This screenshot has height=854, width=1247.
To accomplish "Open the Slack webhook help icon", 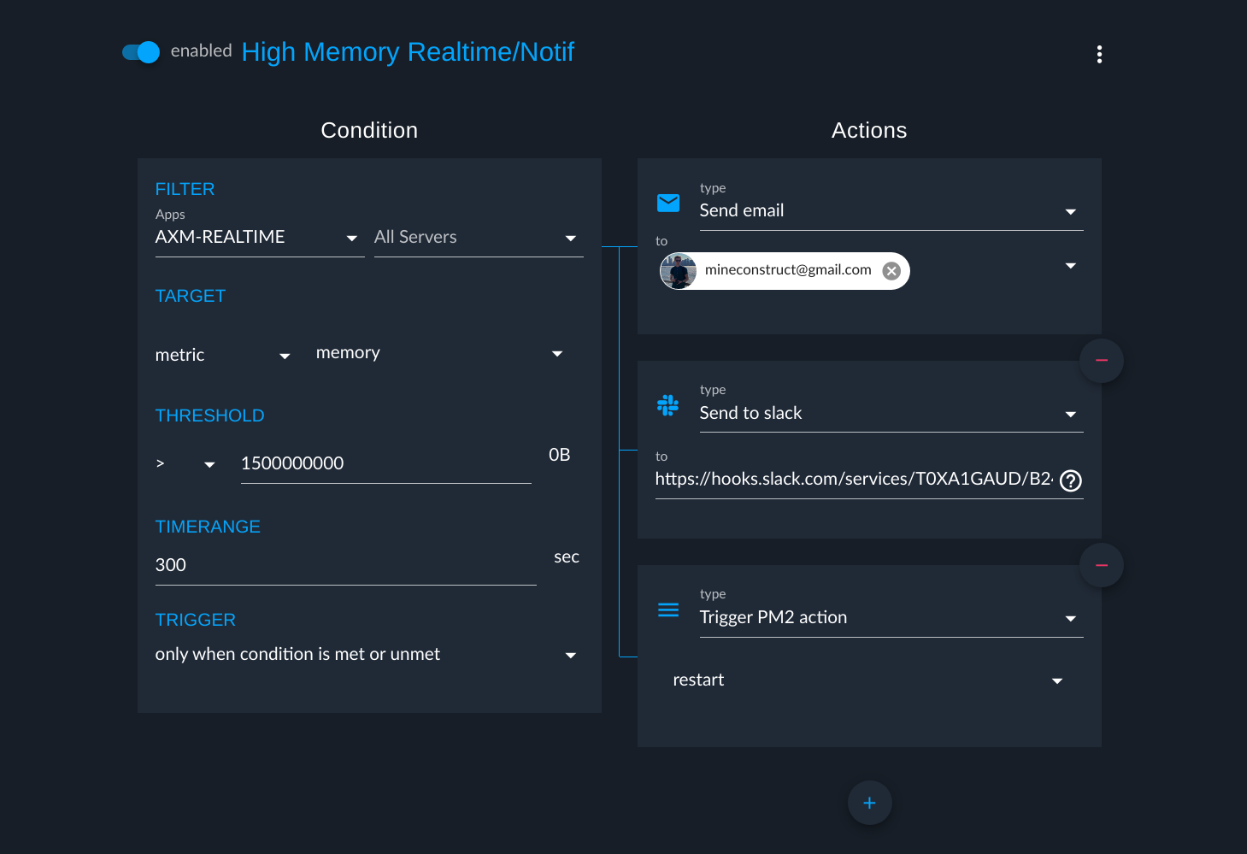I will [x=1071, y=481].
